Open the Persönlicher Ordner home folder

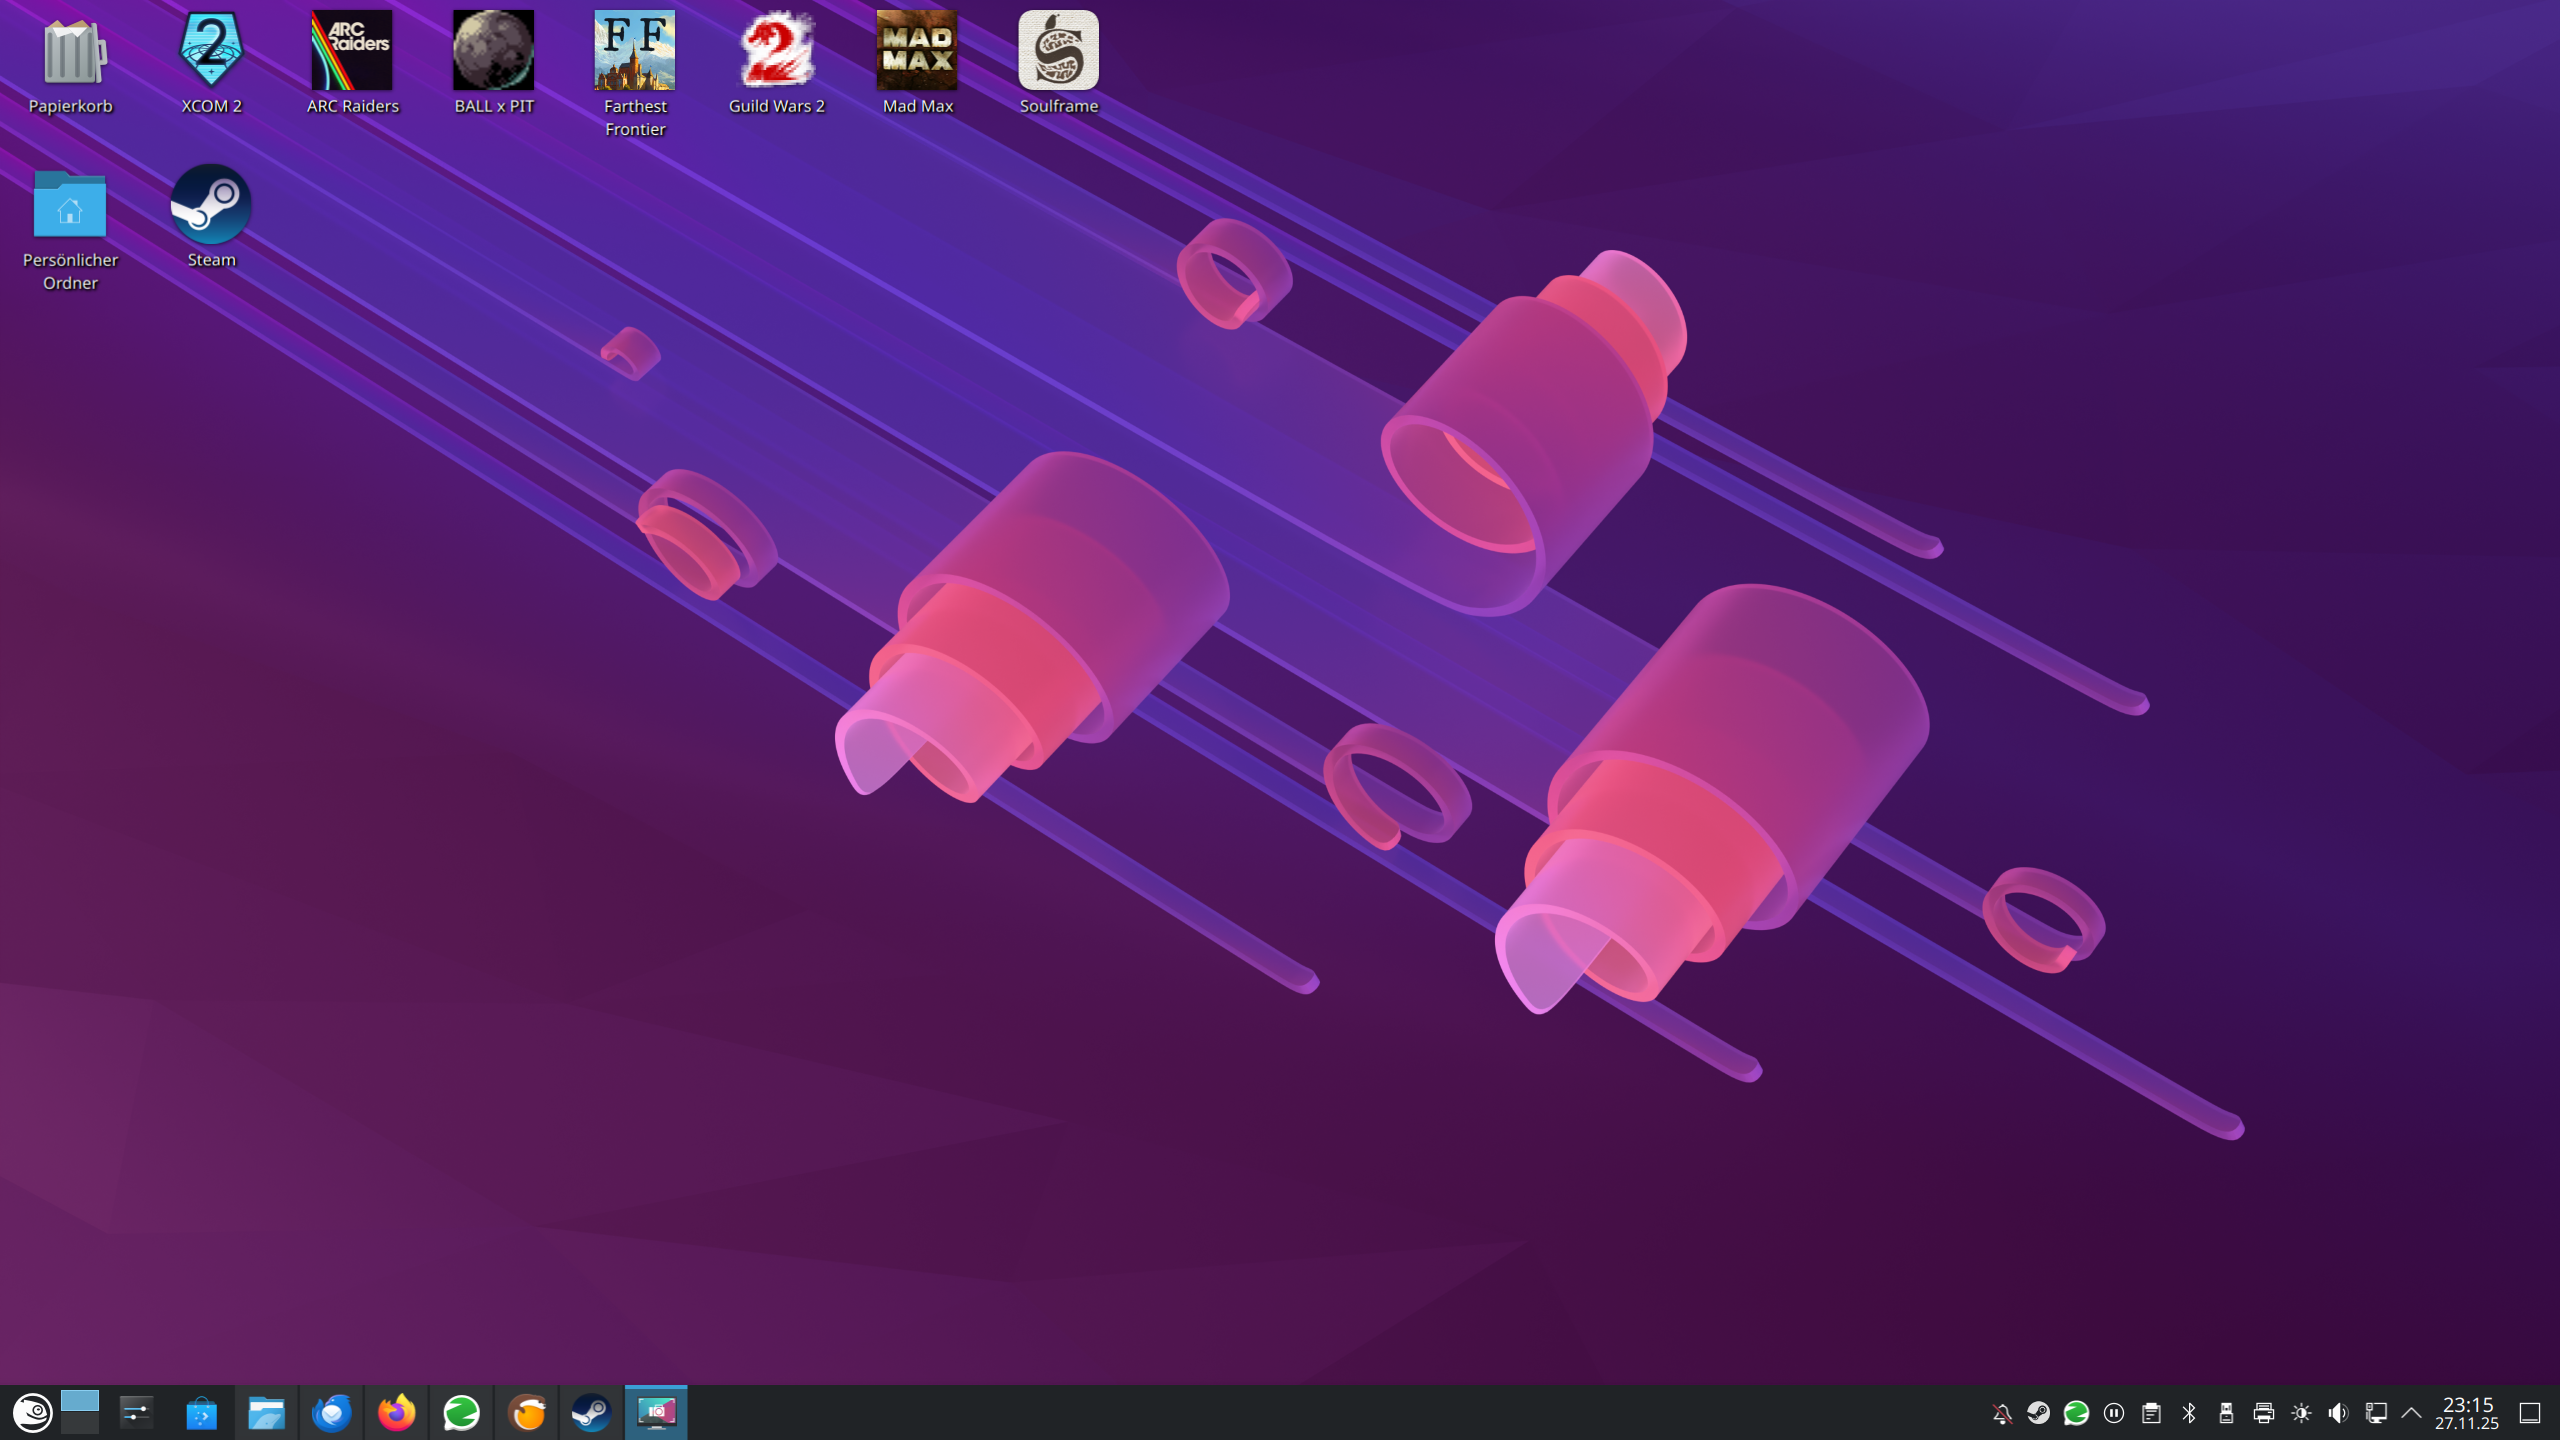click(x=70, y=206)
